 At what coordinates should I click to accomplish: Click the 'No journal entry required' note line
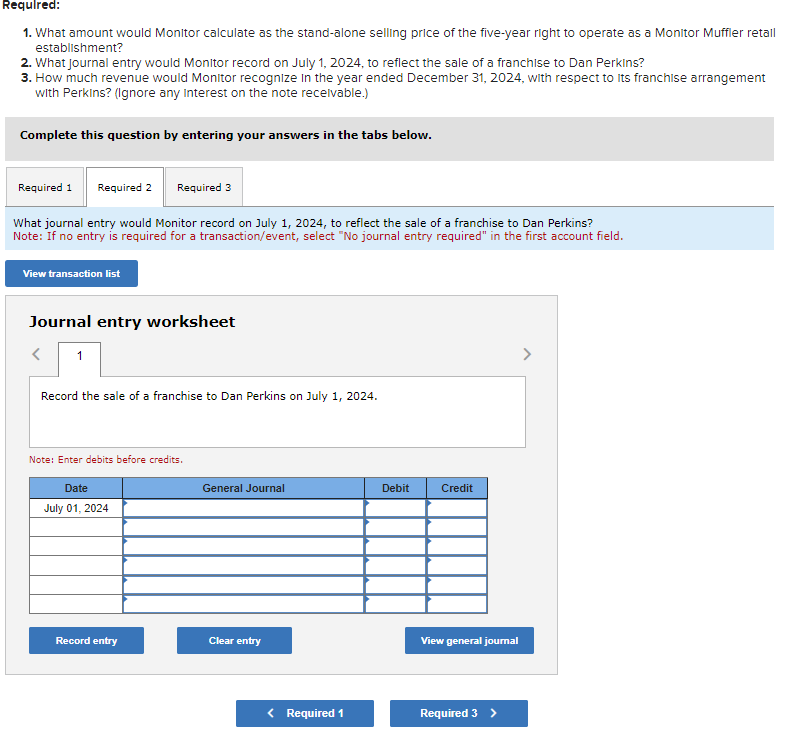(318, 236)
